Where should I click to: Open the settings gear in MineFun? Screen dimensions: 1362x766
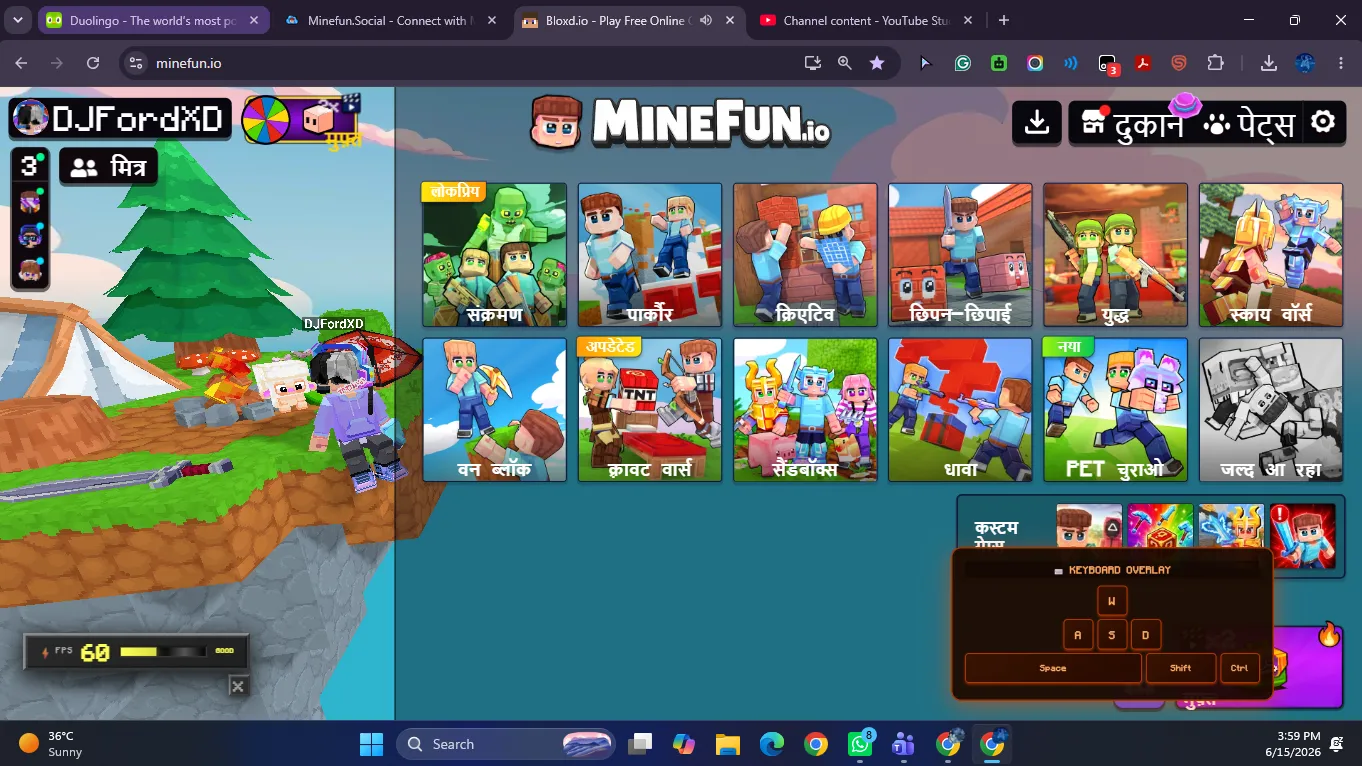1323,122
